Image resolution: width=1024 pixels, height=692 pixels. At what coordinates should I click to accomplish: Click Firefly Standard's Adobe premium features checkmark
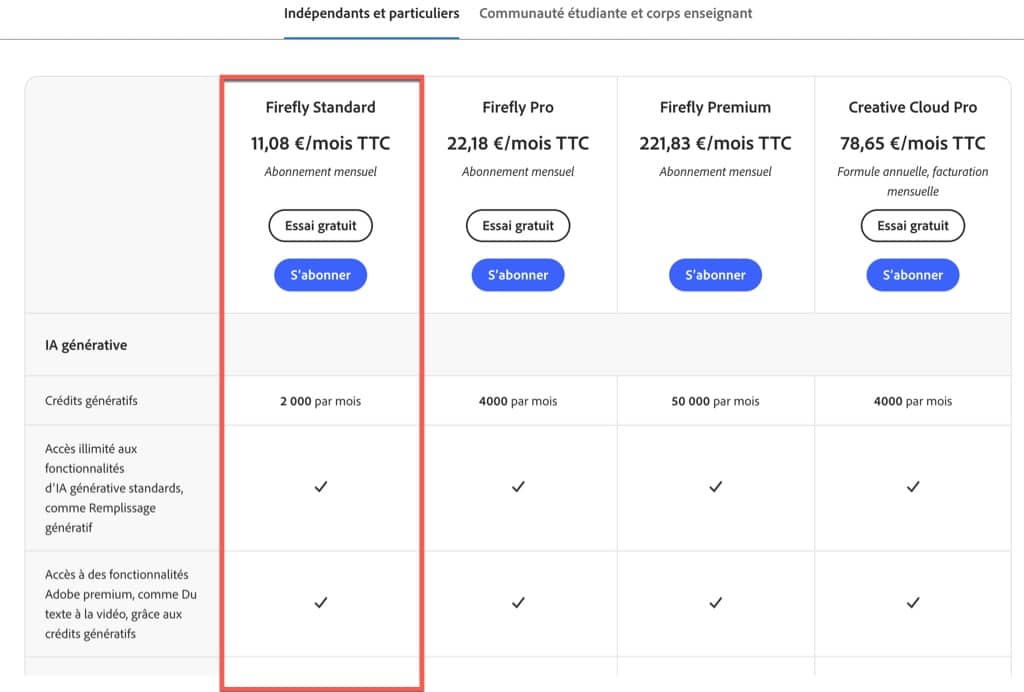(321, 603)
